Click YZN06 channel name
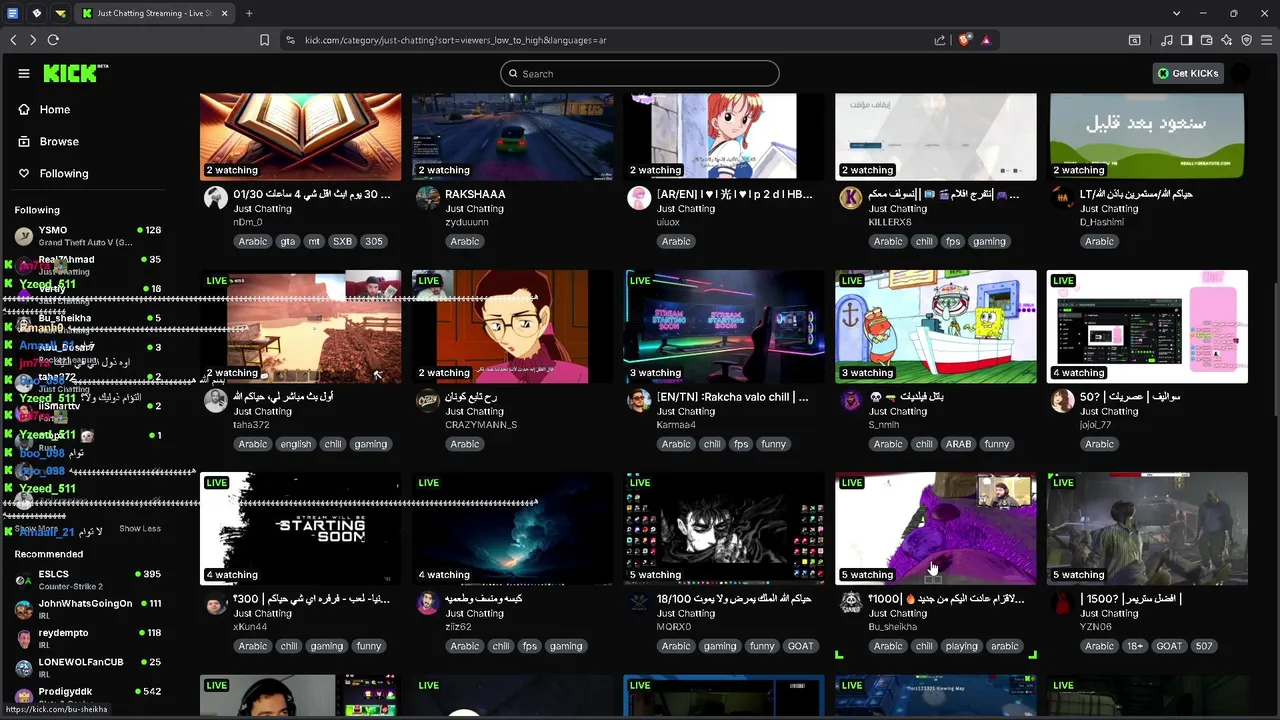 [x=1095, y=627]
